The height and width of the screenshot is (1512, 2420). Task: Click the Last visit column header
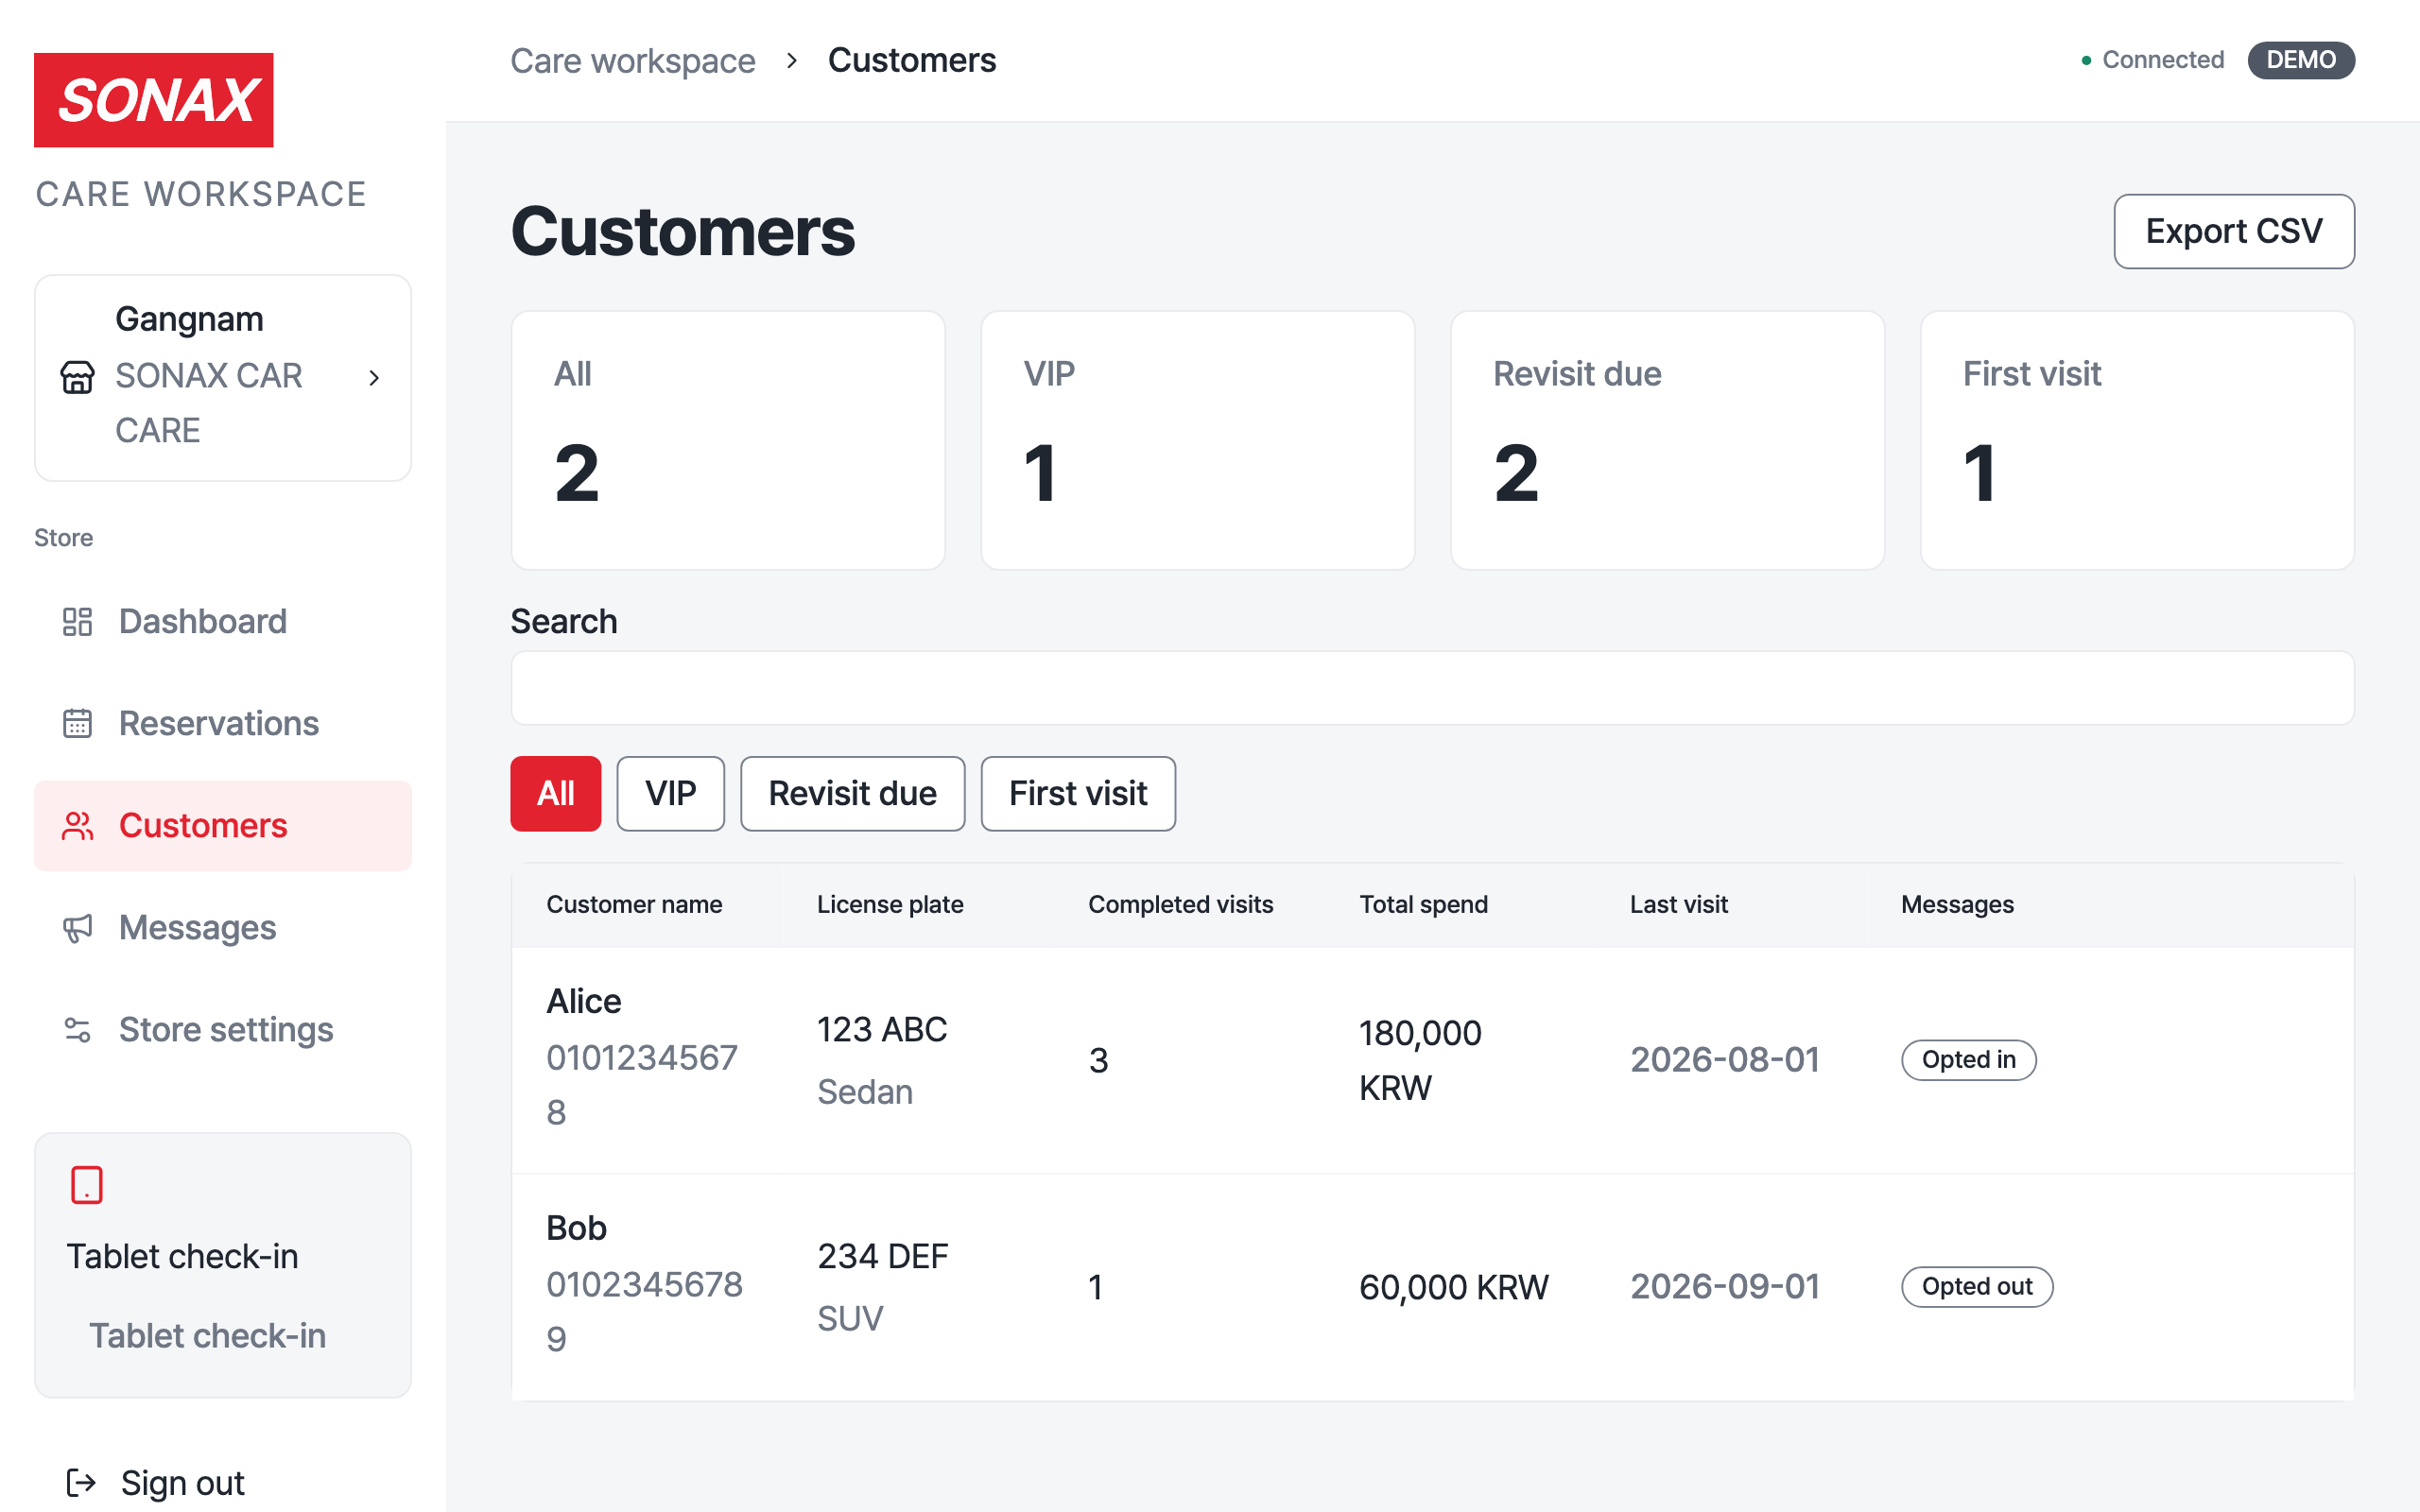1678,904
